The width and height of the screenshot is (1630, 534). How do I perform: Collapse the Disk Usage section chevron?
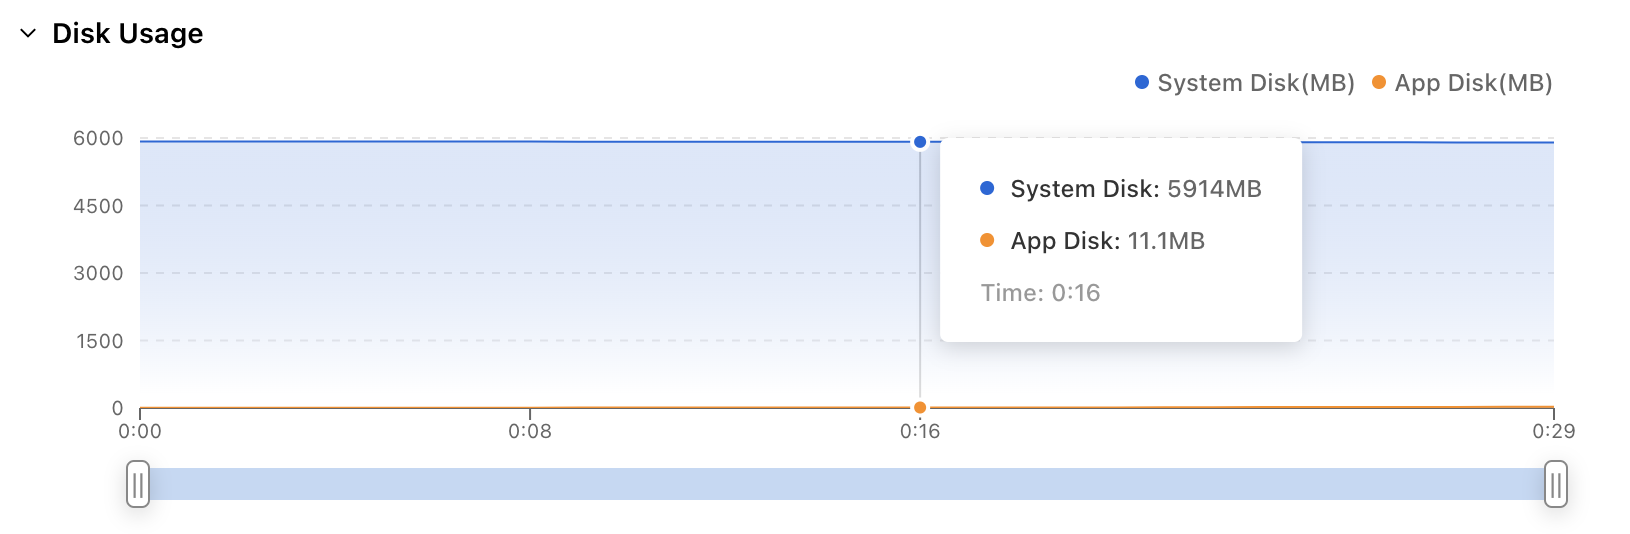pyautogui.click(x=28, y=34)
